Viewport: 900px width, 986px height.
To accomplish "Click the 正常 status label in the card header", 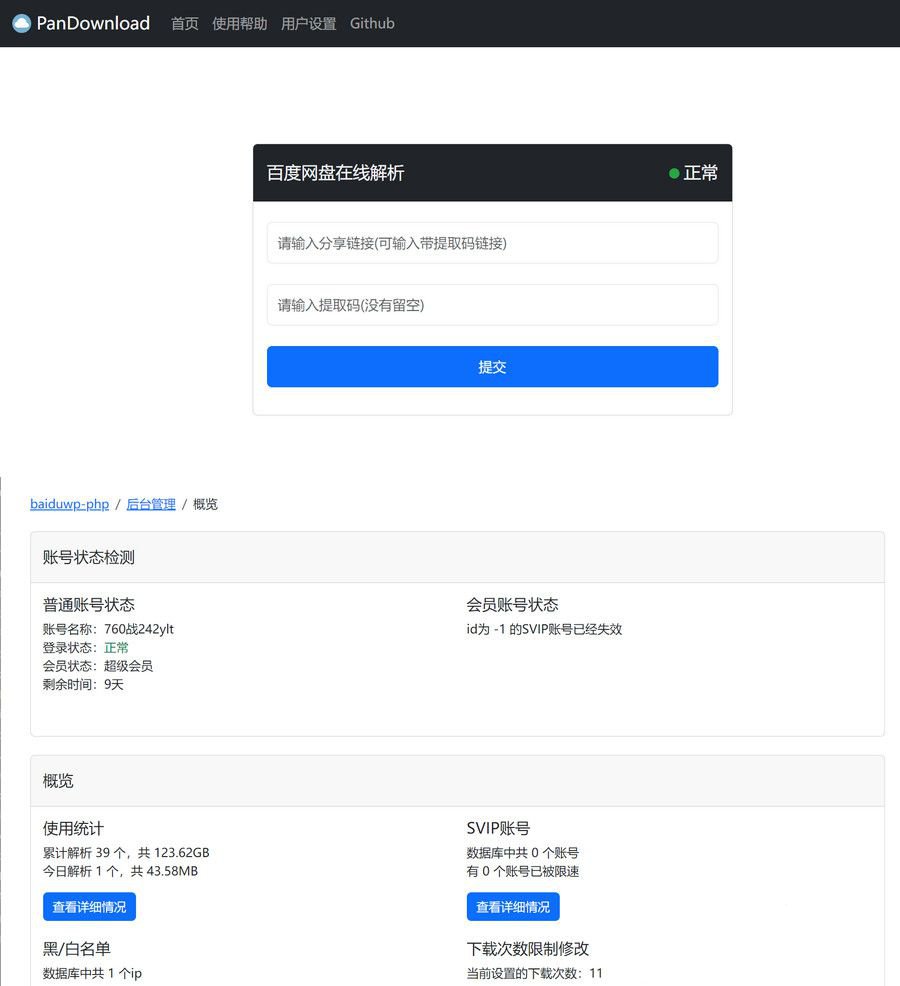I will click(700, 173).
